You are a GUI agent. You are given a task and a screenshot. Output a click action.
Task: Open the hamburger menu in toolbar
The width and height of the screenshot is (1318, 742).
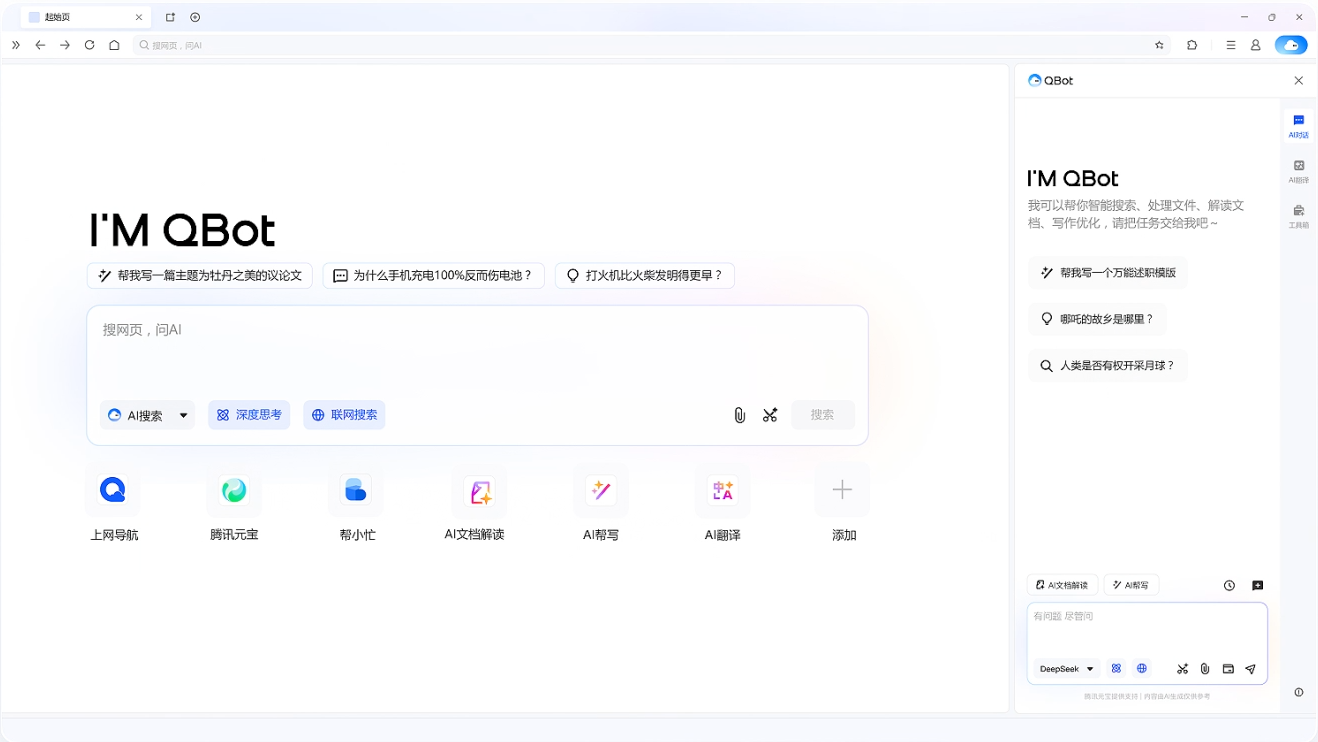tap(1230, 45)
